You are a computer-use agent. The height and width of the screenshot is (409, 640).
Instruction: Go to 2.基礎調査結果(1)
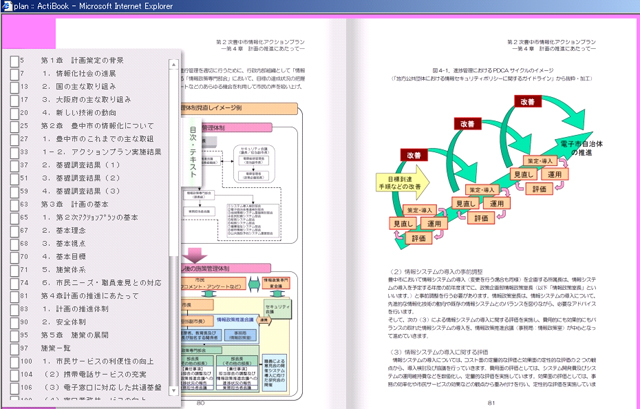81,165
